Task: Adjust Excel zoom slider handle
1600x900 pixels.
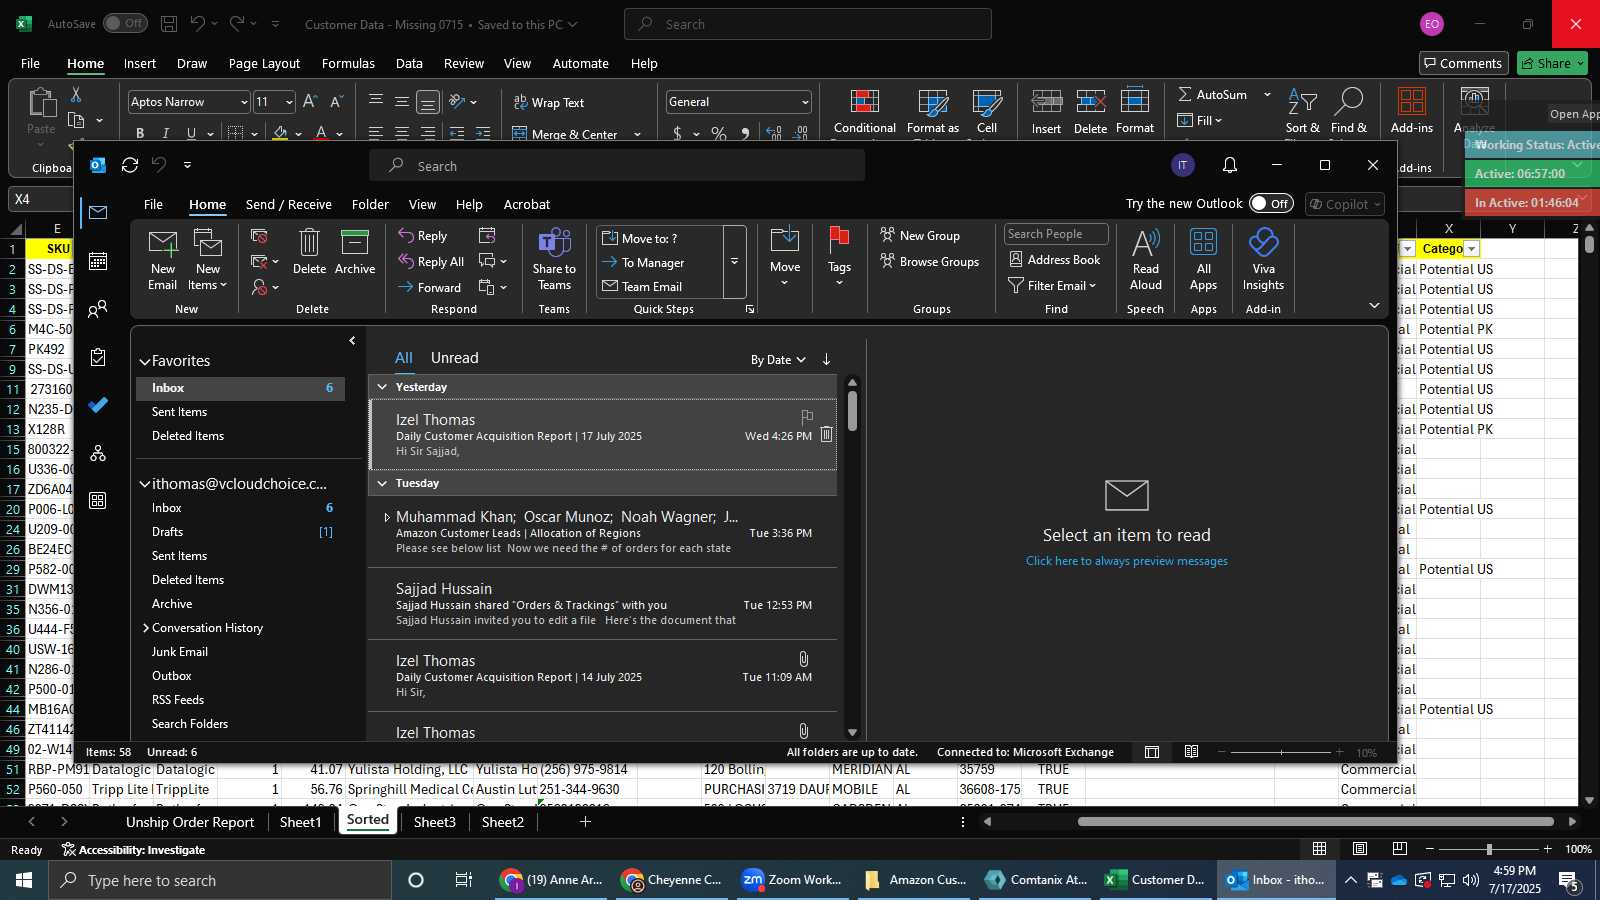Action: tap(1489, 849)
